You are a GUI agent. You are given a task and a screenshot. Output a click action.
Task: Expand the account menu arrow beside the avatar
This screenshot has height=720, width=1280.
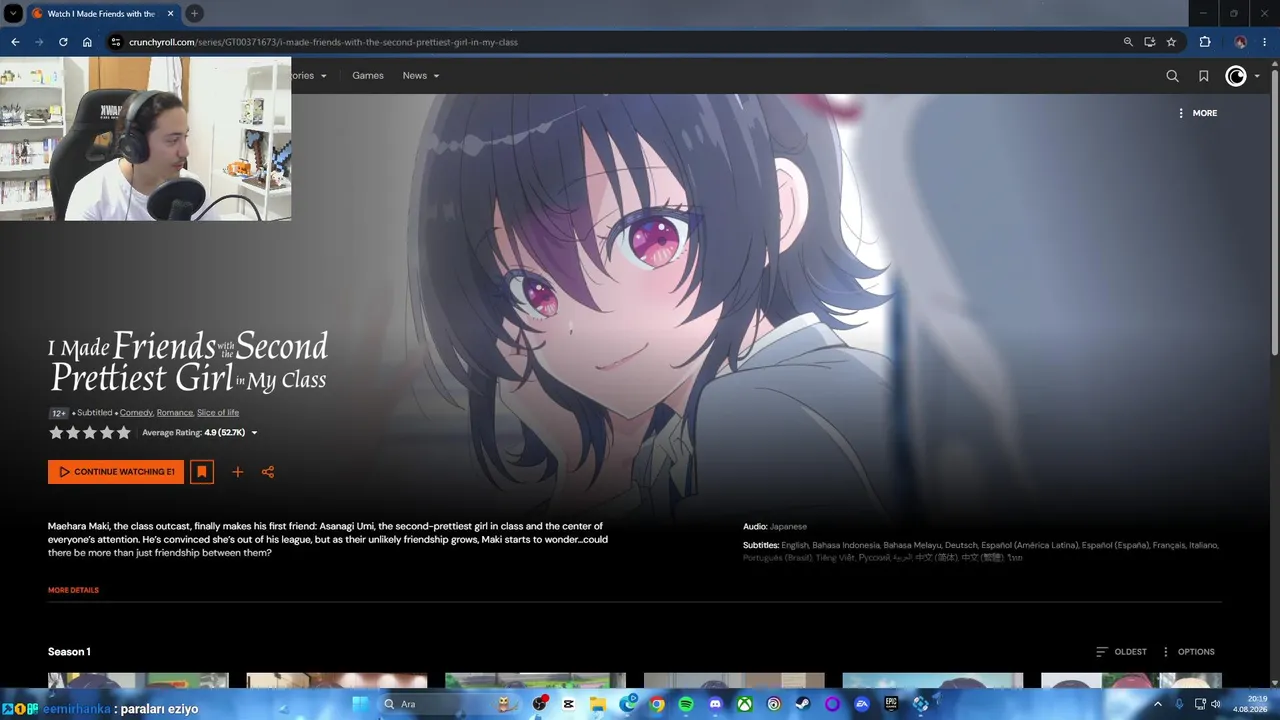[1257, 76]
